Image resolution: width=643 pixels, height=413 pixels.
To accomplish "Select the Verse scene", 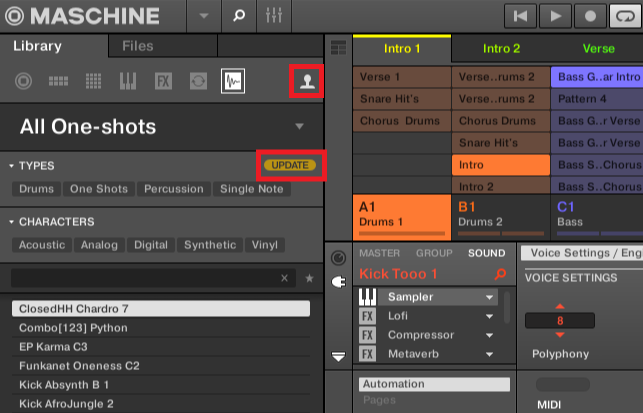I will (x=598, y=48).
